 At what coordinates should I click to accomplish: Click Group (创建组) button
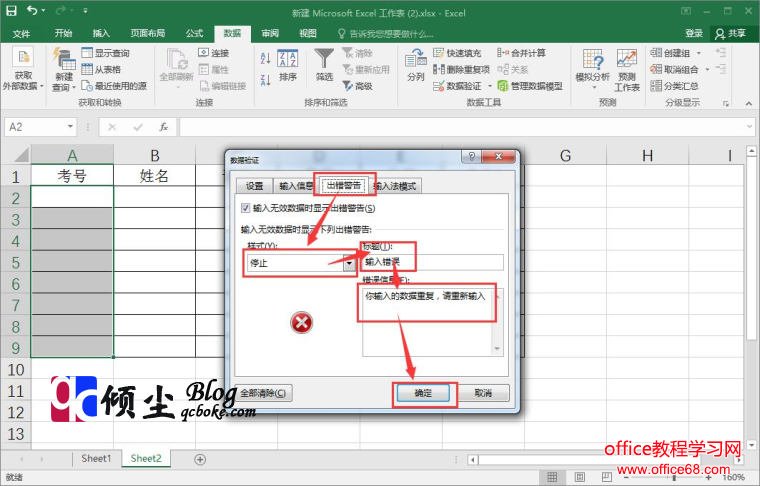point(670,53)
